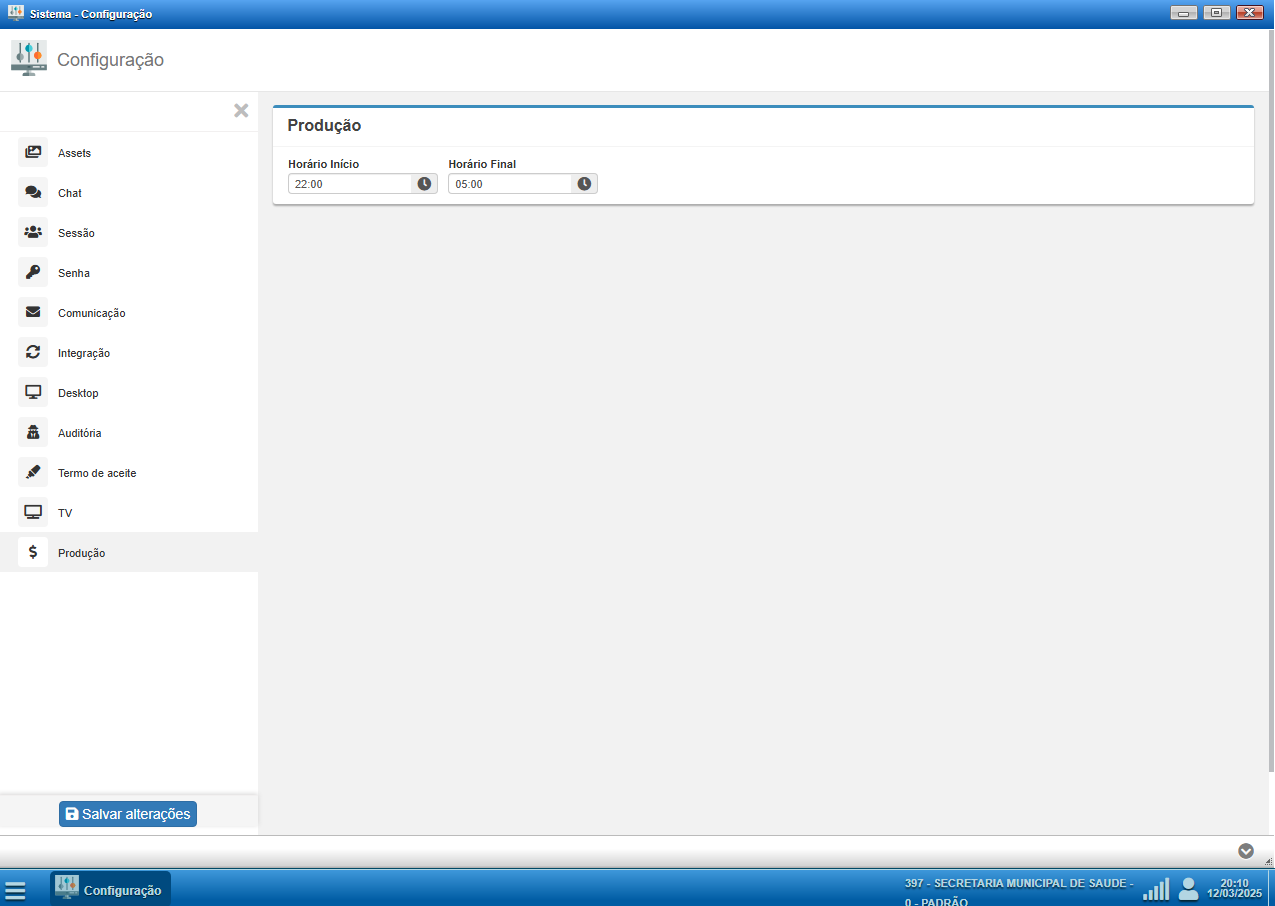Click the Horário Final time field
Screen dimensions: 1275x906
tap(510, 184)
